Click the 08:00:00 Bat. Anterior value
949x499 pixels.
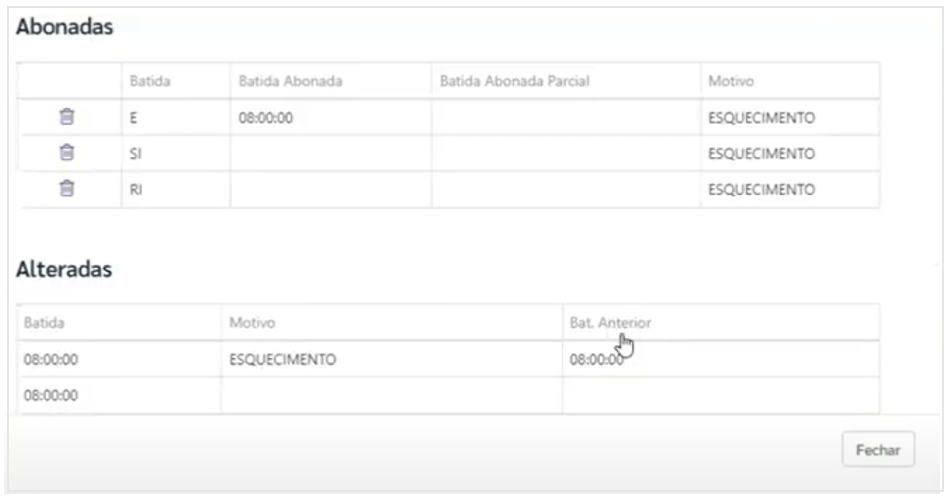(597, 359)
